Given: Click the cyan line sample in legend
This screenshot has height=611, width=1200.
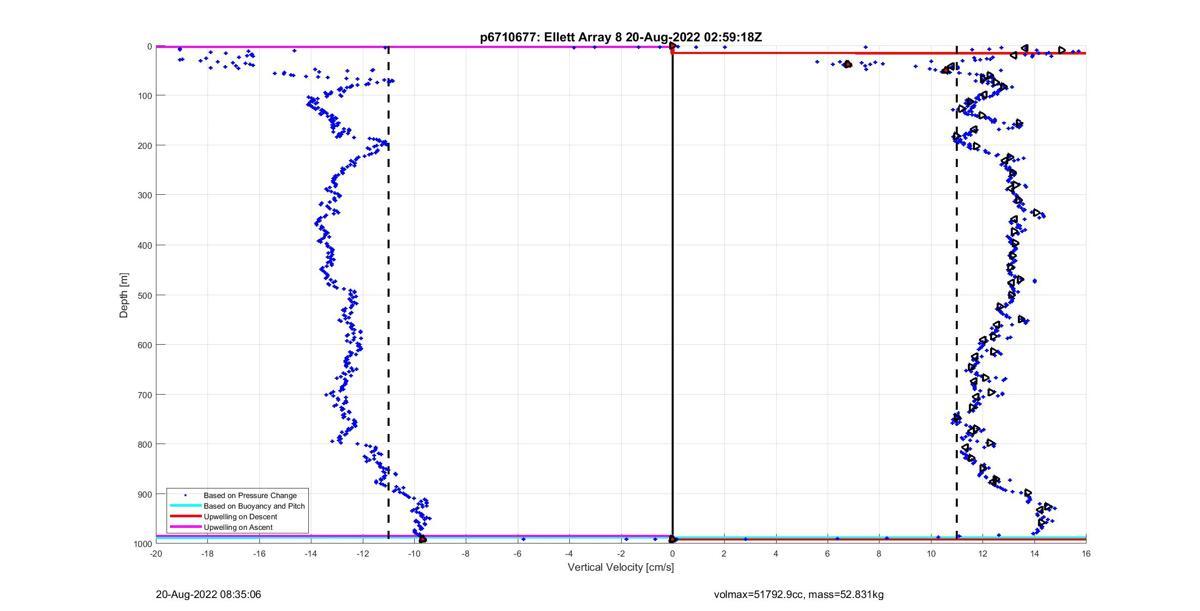Looking at the screenshot, I should tap(185, 506).
